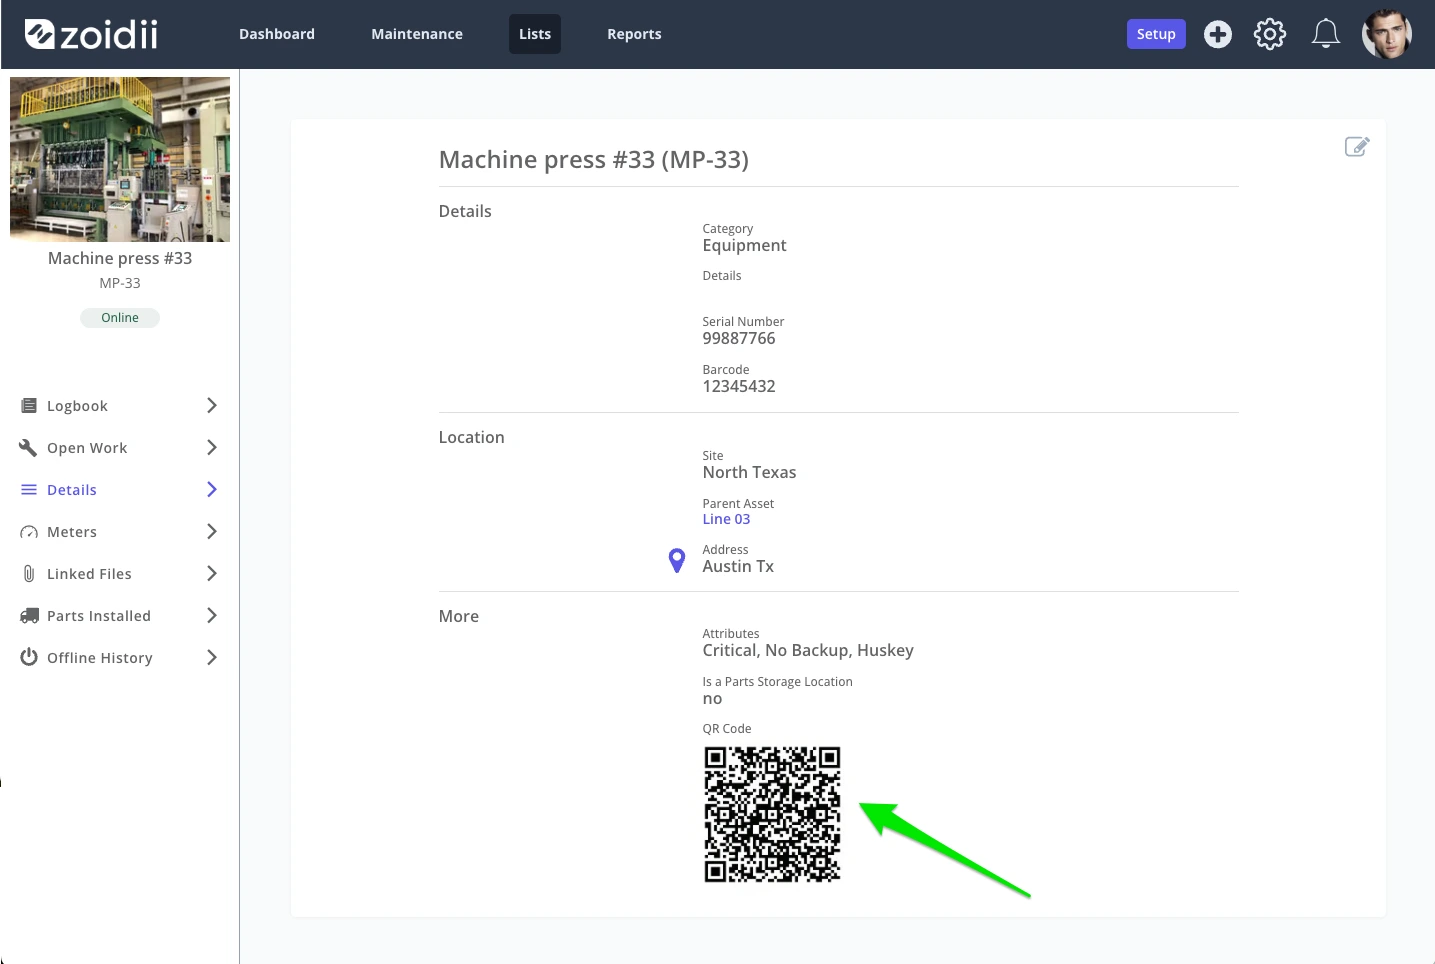Viewport: 1435px width, 964px height.
Task: Click the Austin Tx address
Action: (x=738, y=567)
